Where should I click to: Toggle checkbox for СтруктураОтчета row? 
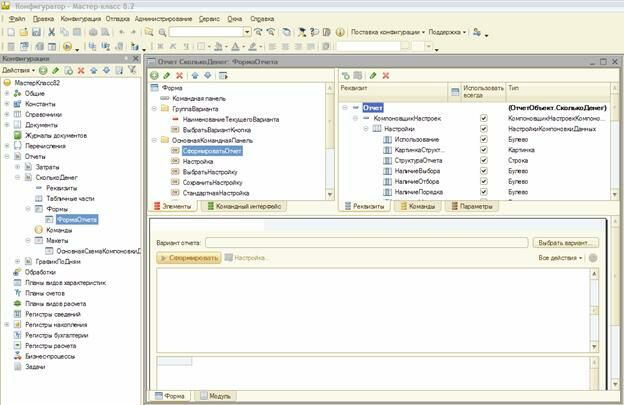click(484, 160)
